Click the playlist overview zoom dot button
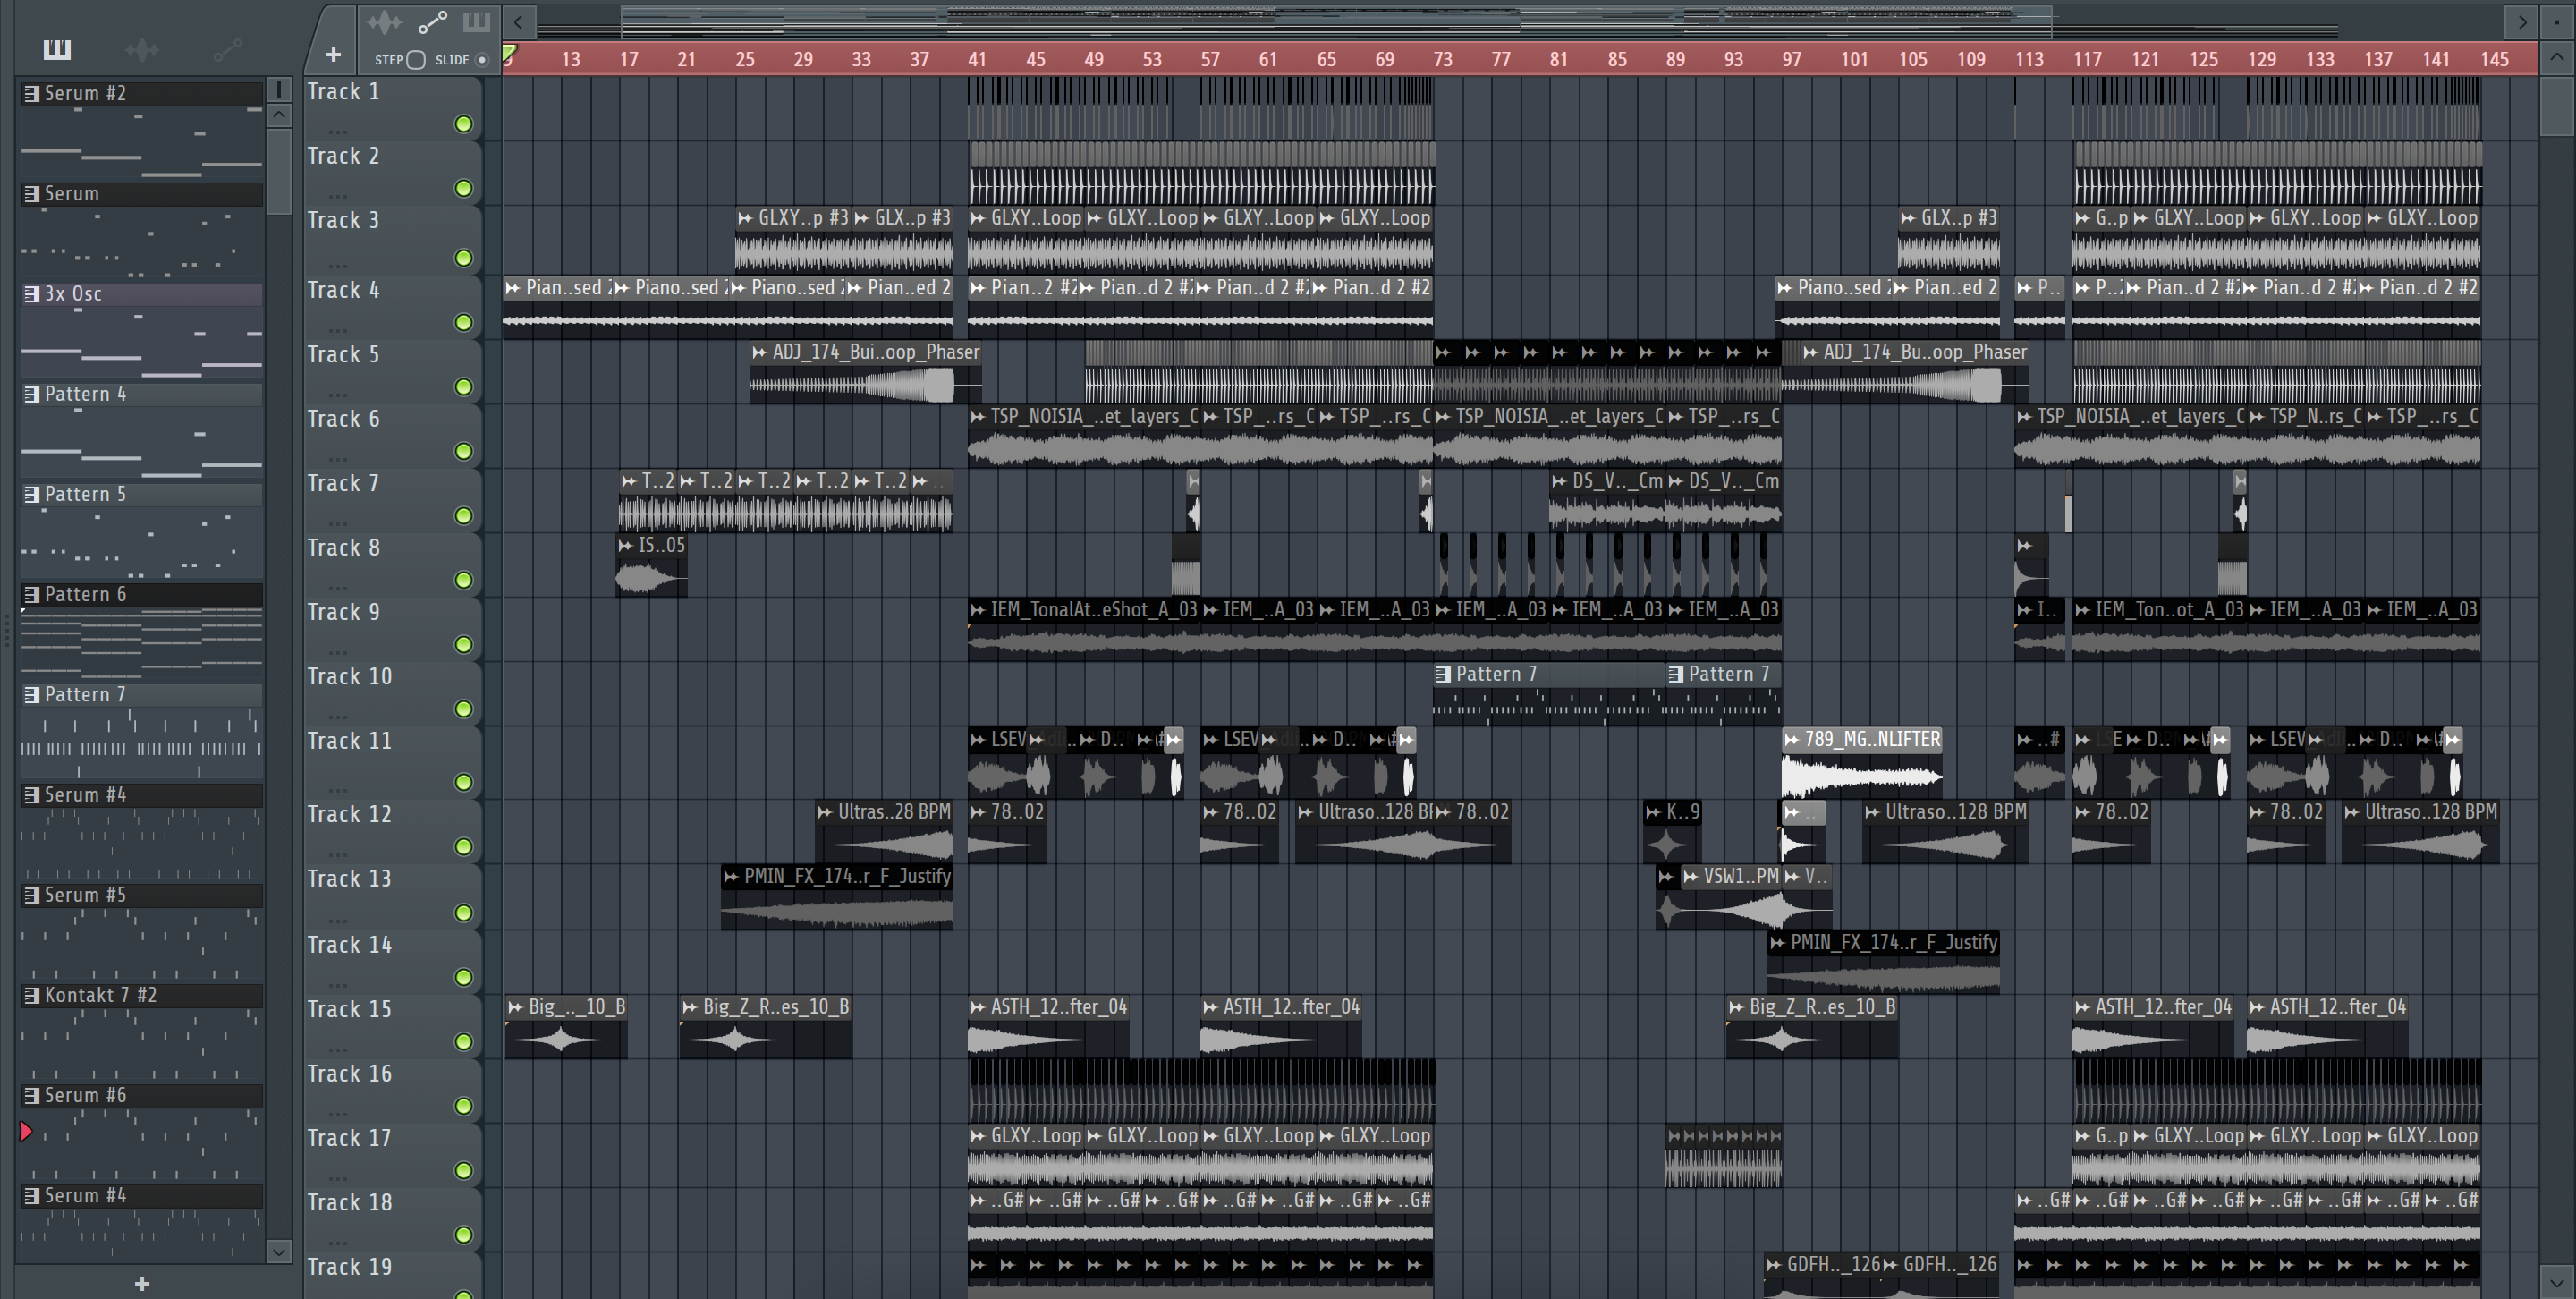 (2557, 22)
